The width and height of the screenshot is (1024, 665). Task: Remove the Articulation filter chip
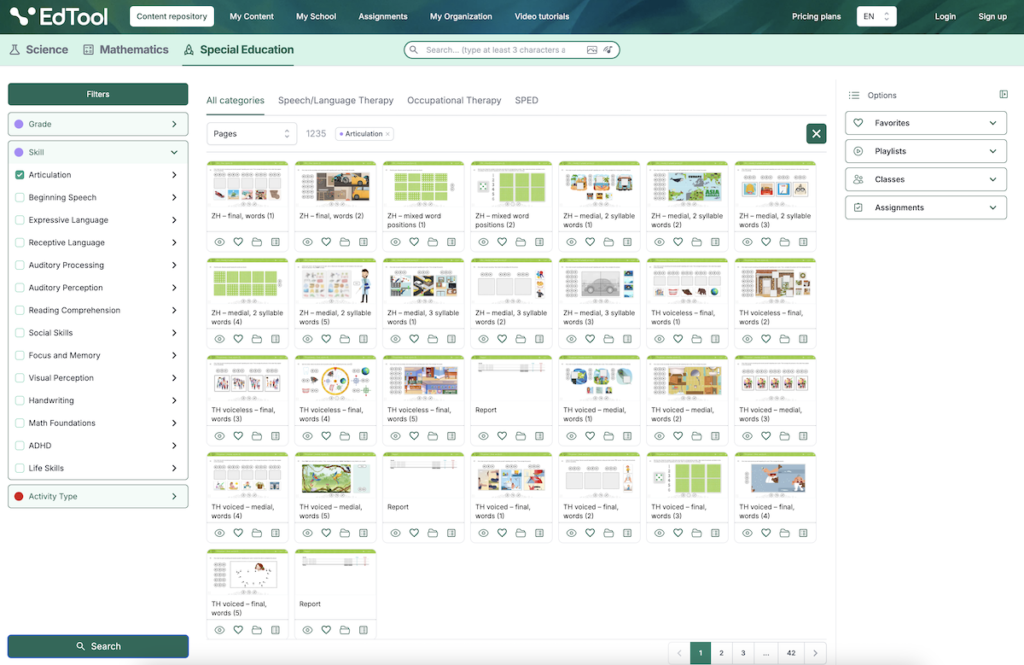click(x=388, y=134)
